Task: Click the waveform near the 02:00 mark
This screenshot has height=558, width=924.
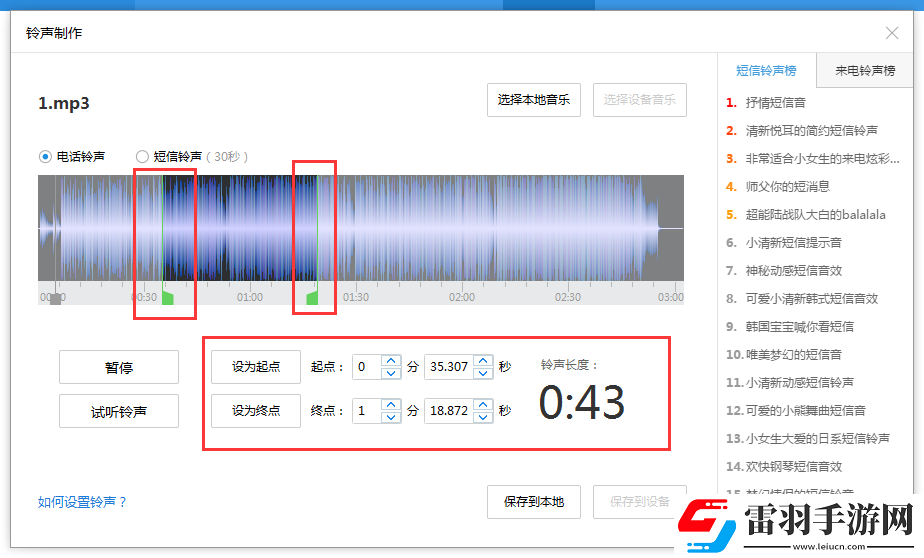Action: point(461,228)
